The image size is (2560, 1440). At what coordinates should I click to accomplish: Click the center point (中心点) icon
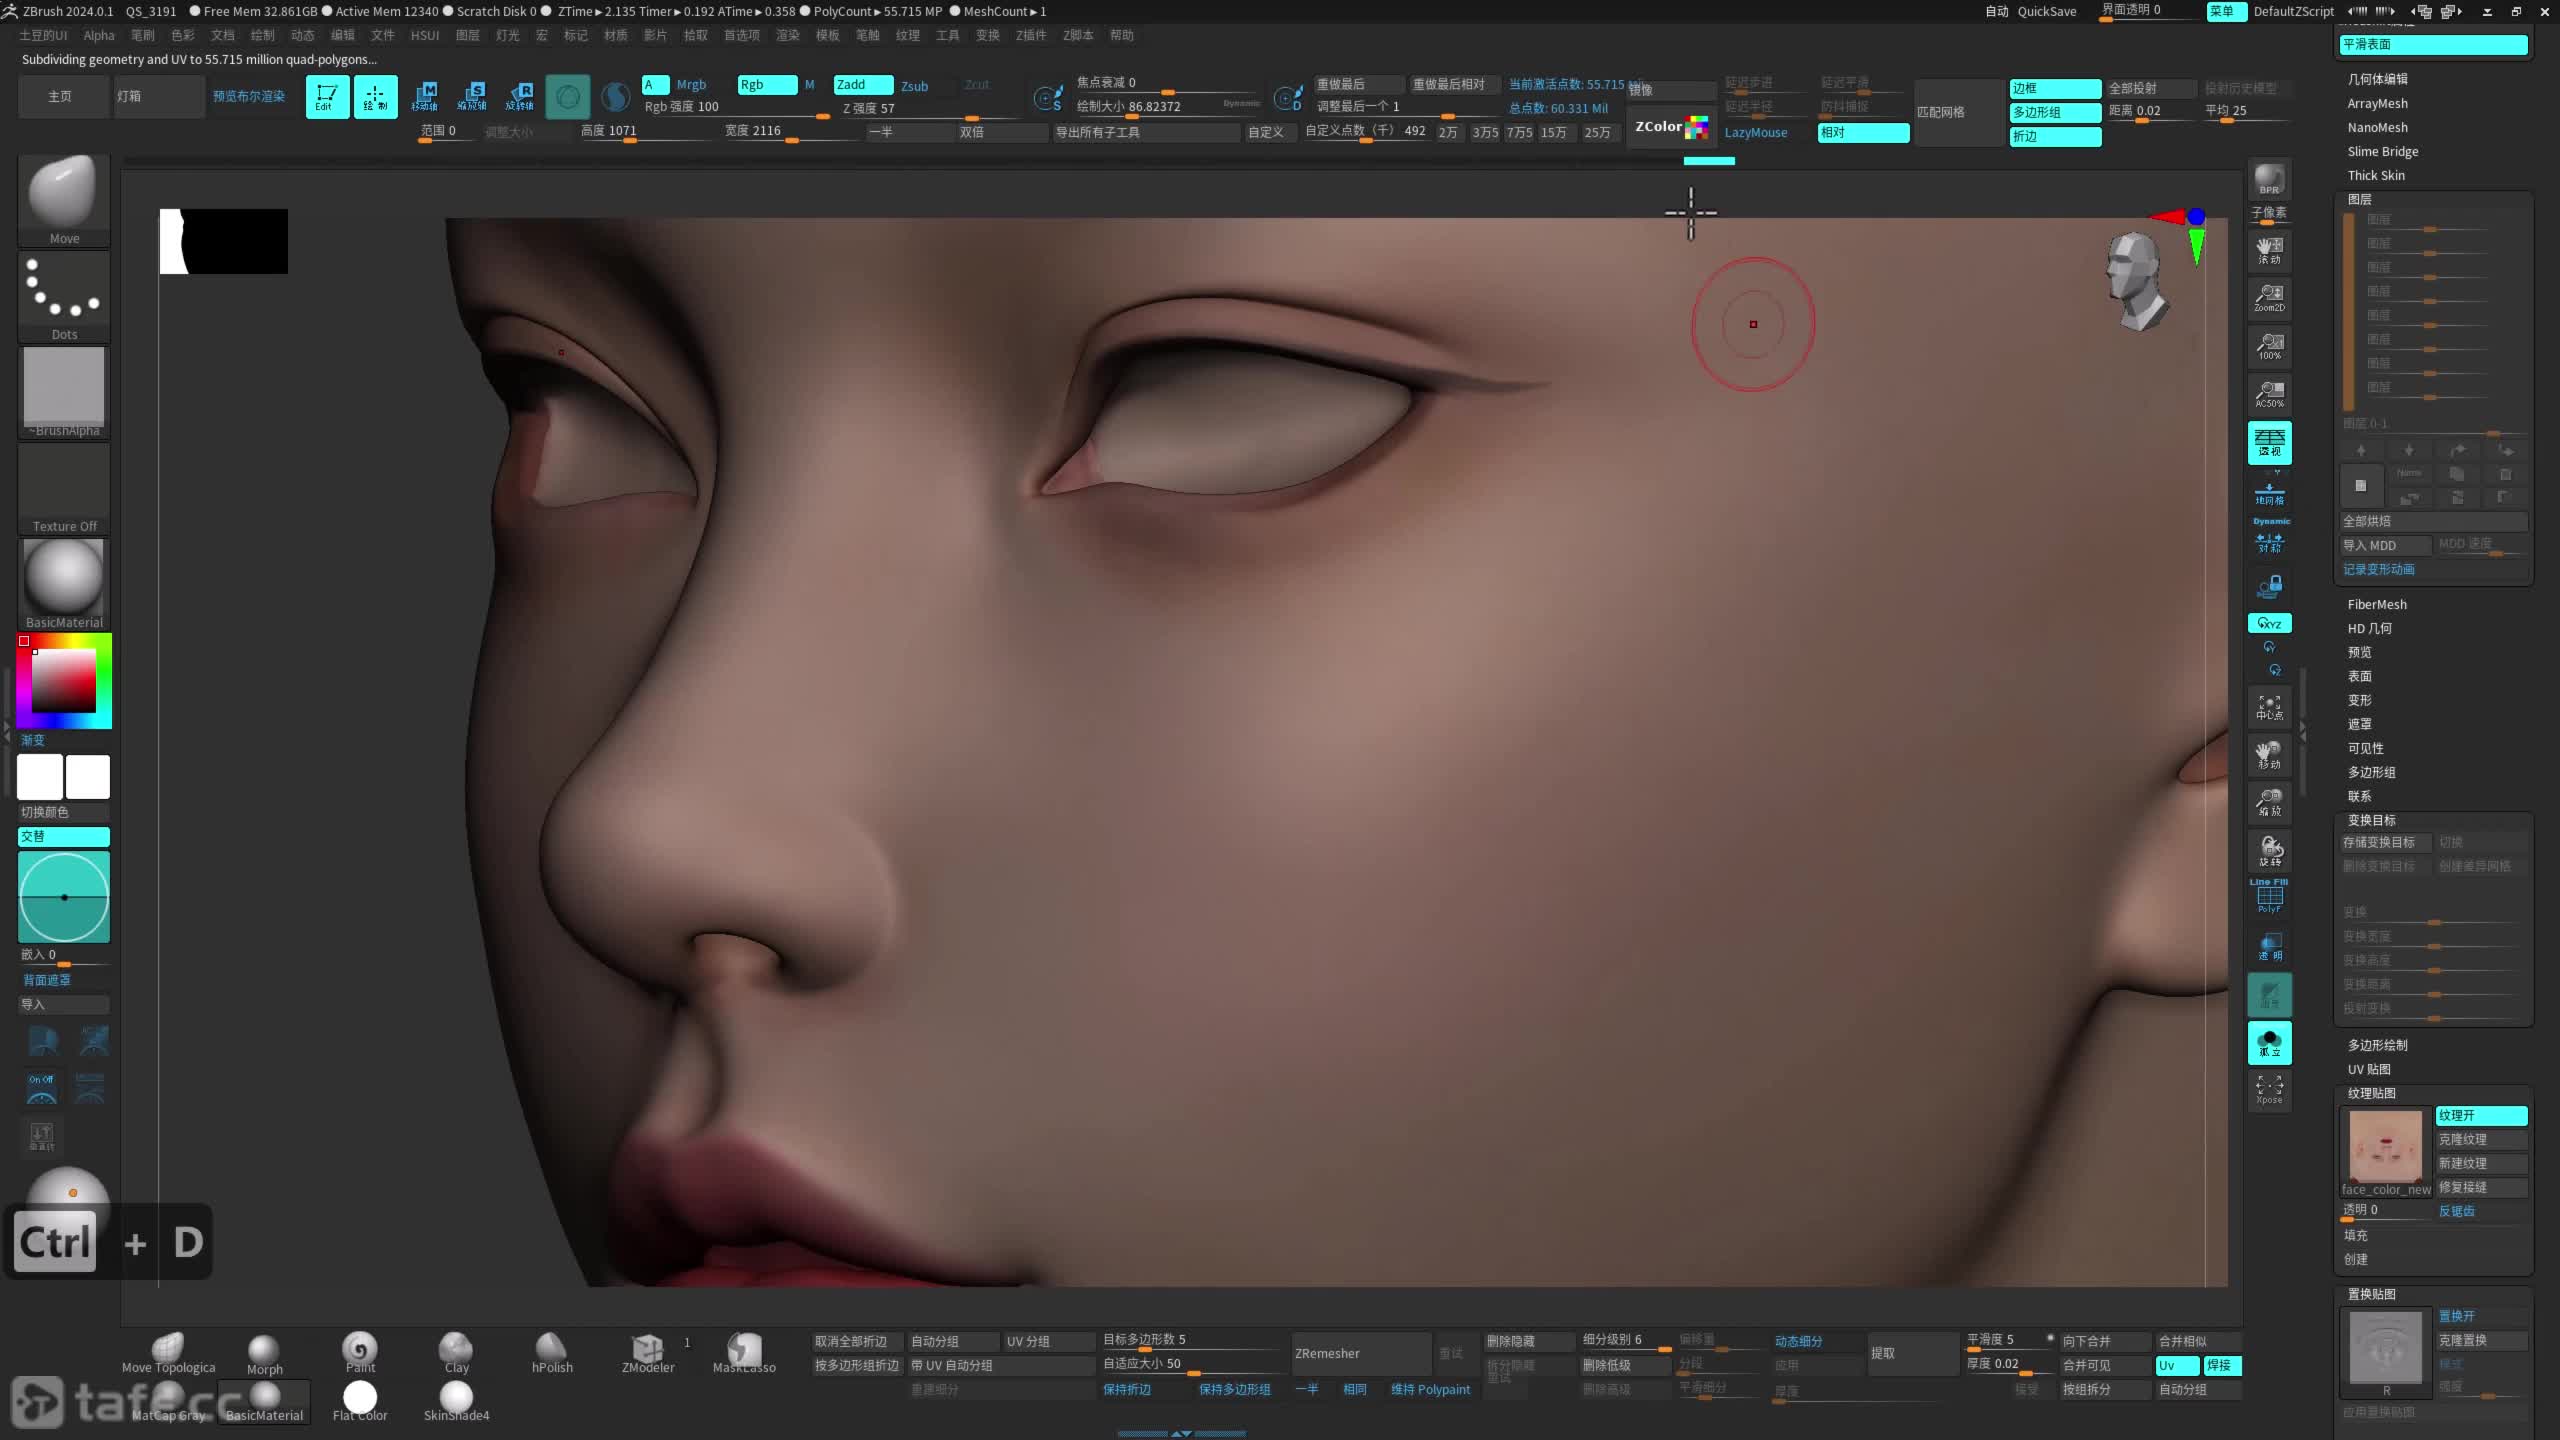(2269, 707)
